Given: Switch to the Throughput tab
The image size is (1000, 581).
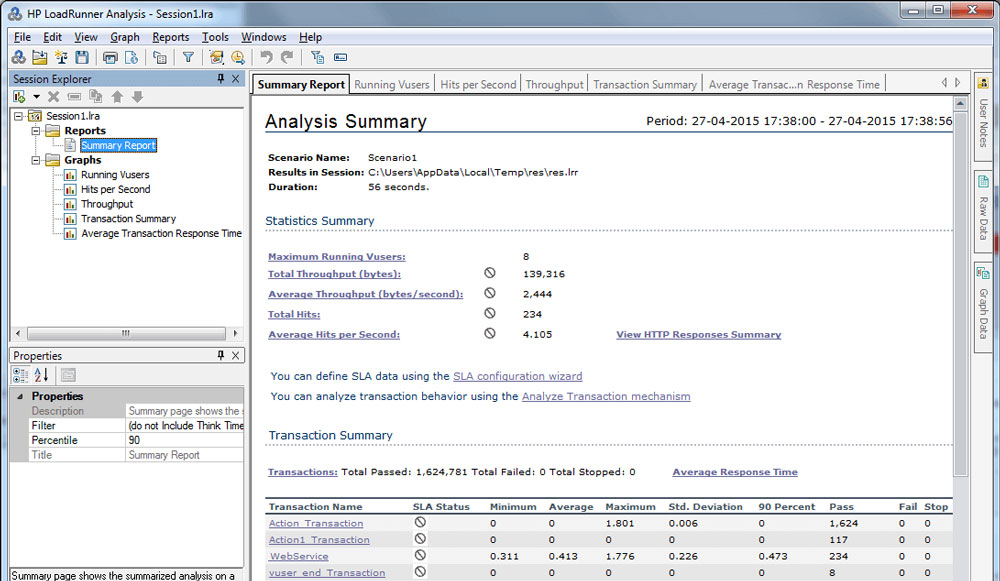Looking at the screenshot, I should click(x=554, y=84).
